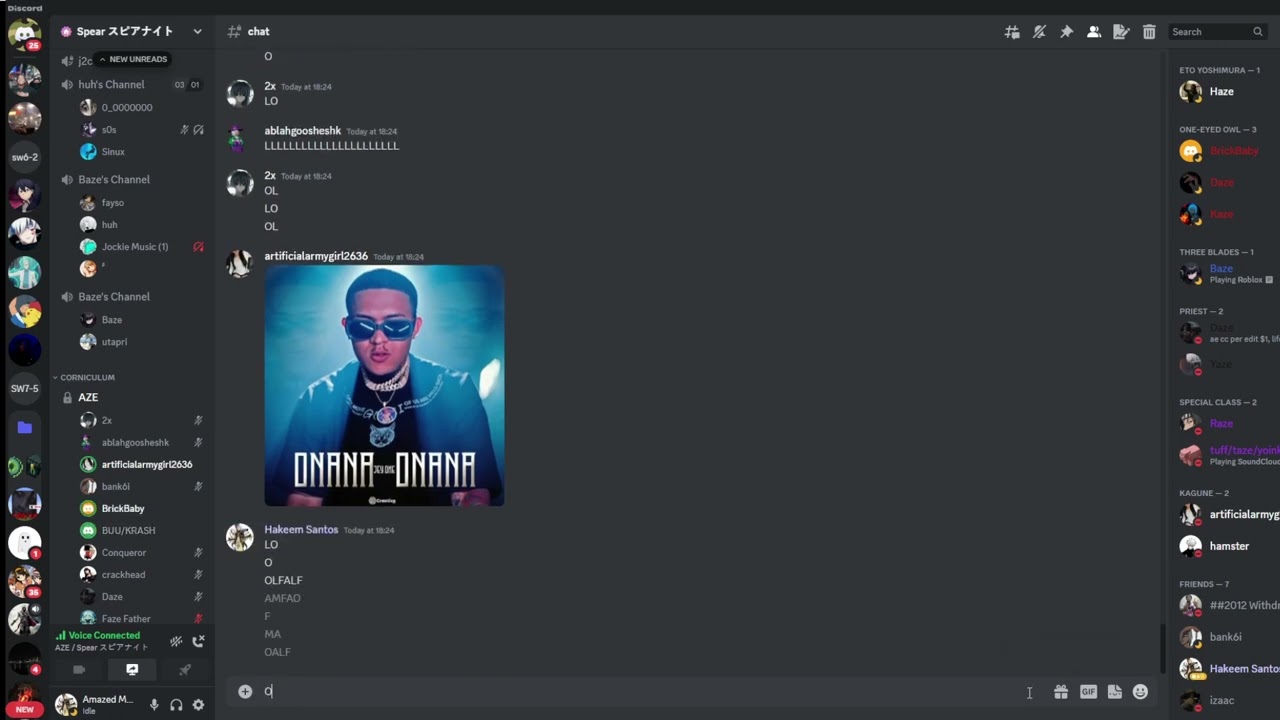Click the search magnifier icon
1280x720 pixels.
tap(1258, 32)
